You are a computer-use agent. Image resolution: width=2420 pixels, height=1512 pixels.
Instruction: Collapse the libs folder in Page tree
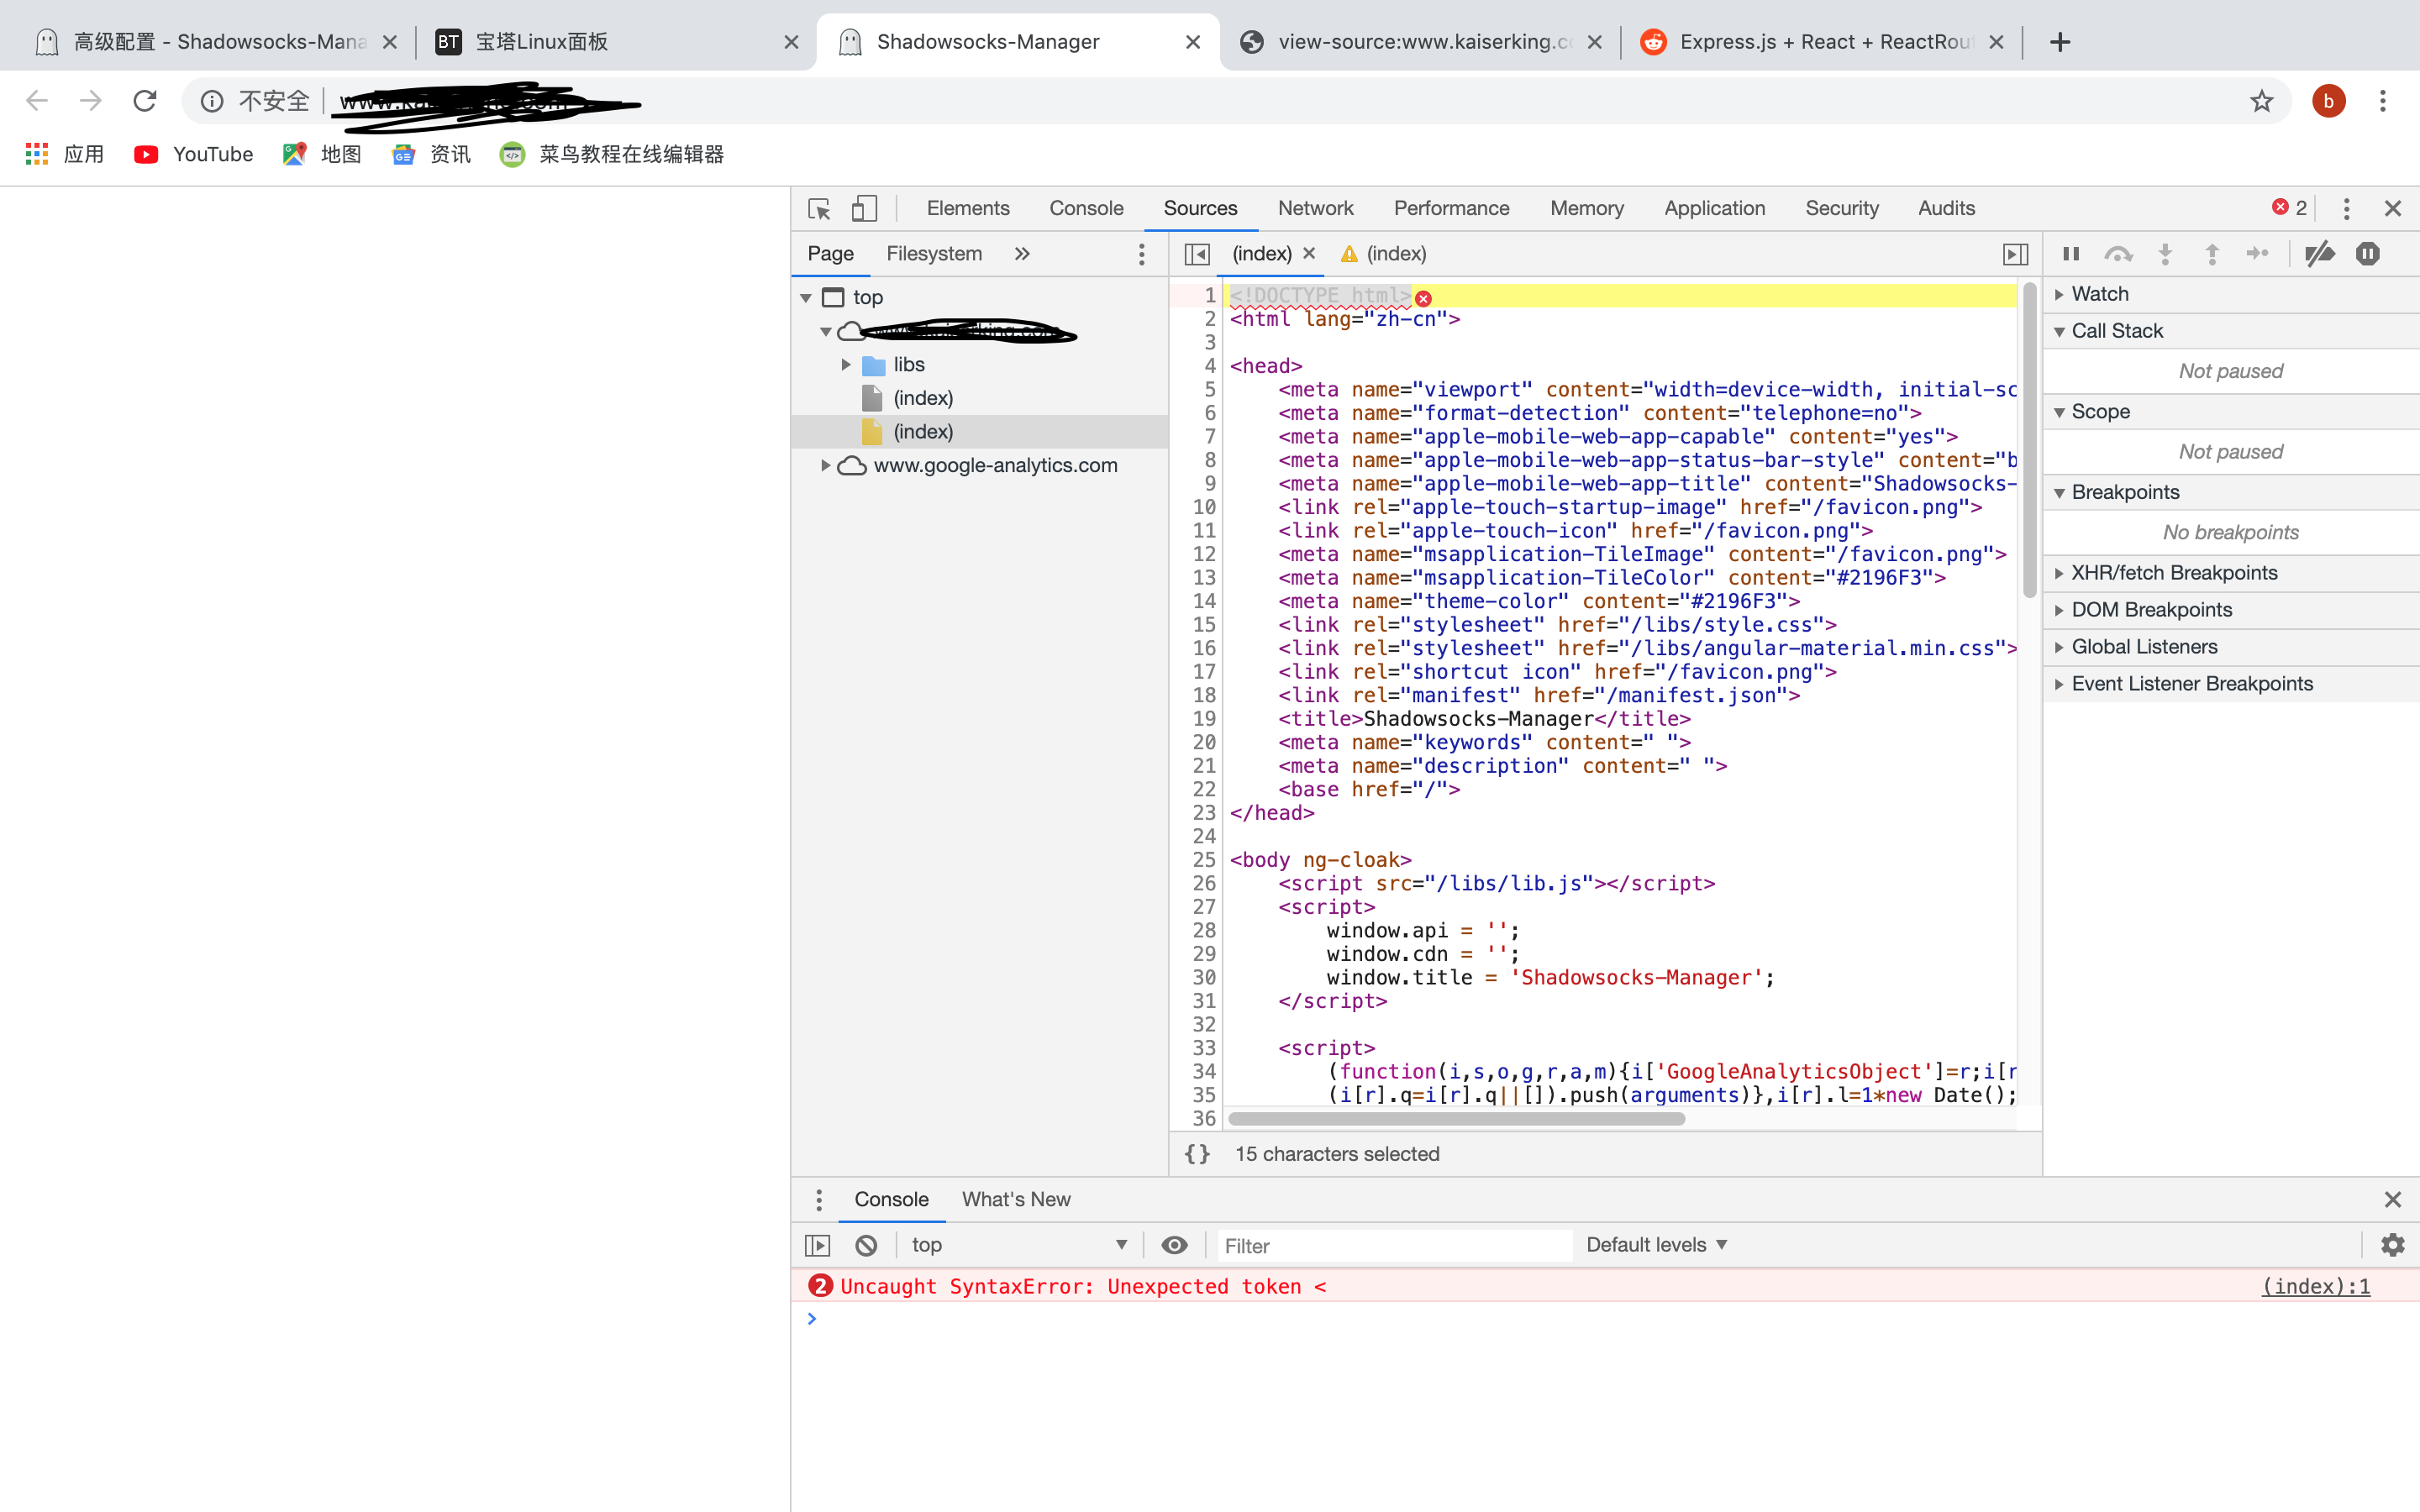(845, 364)
